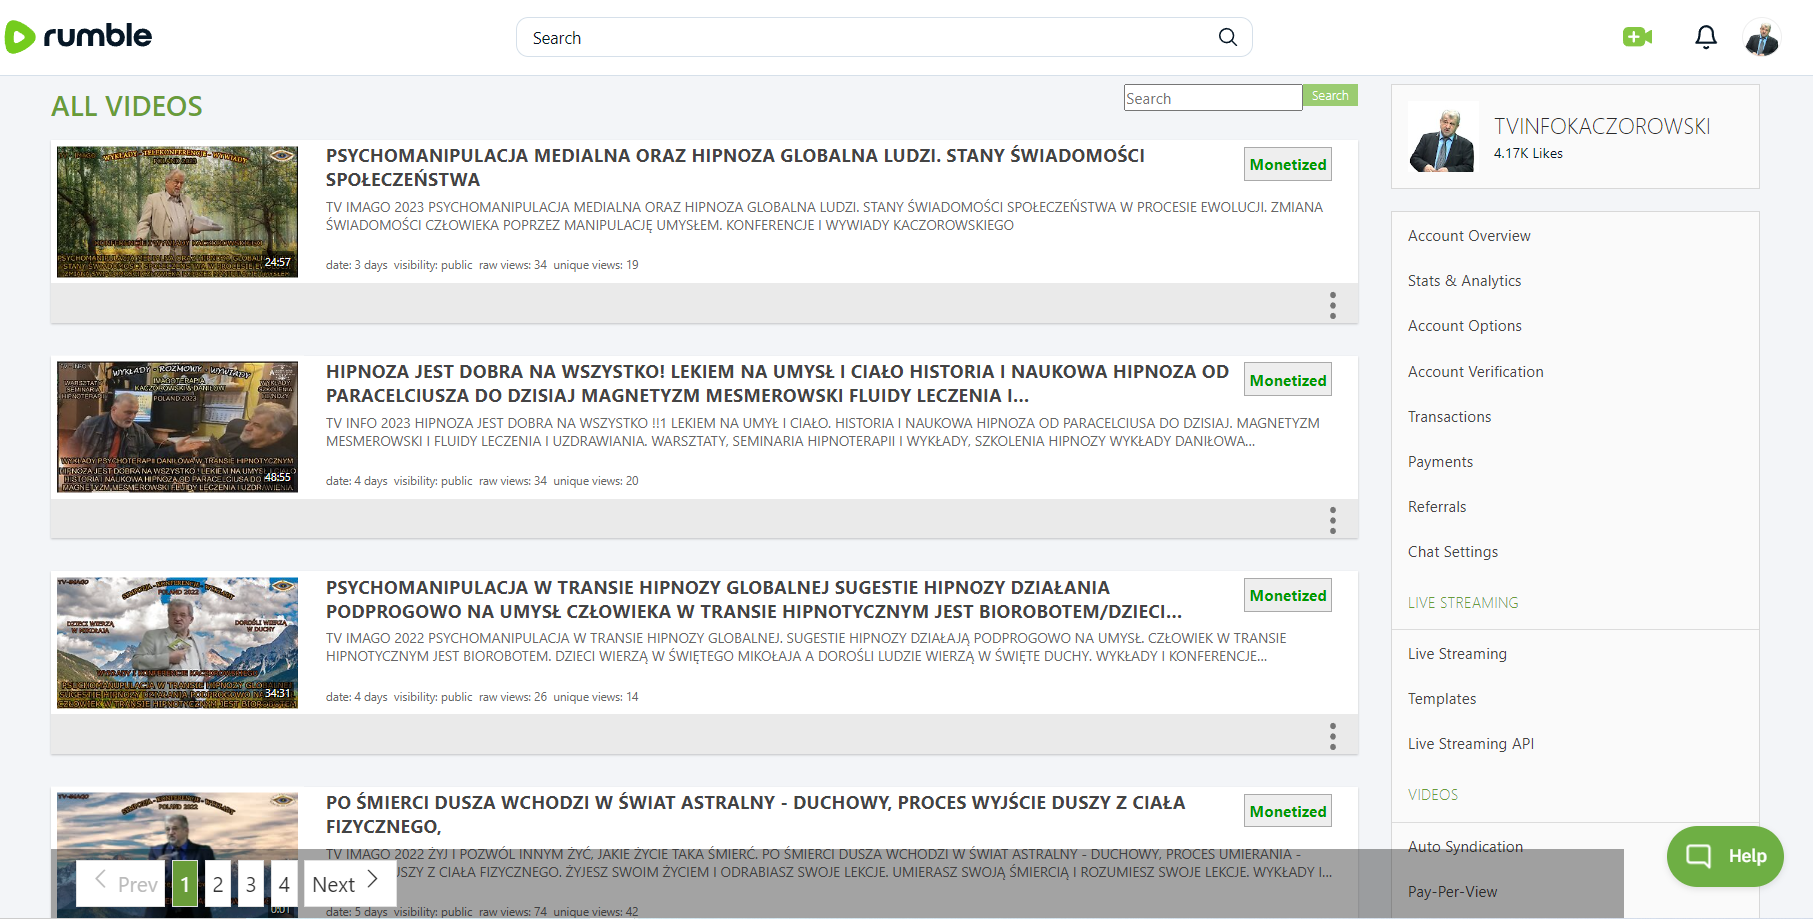The image size is (1813, 919).
Task: Open title Hipnoza Jest Dobra Na Wszystko
Action: coord(777,383)
